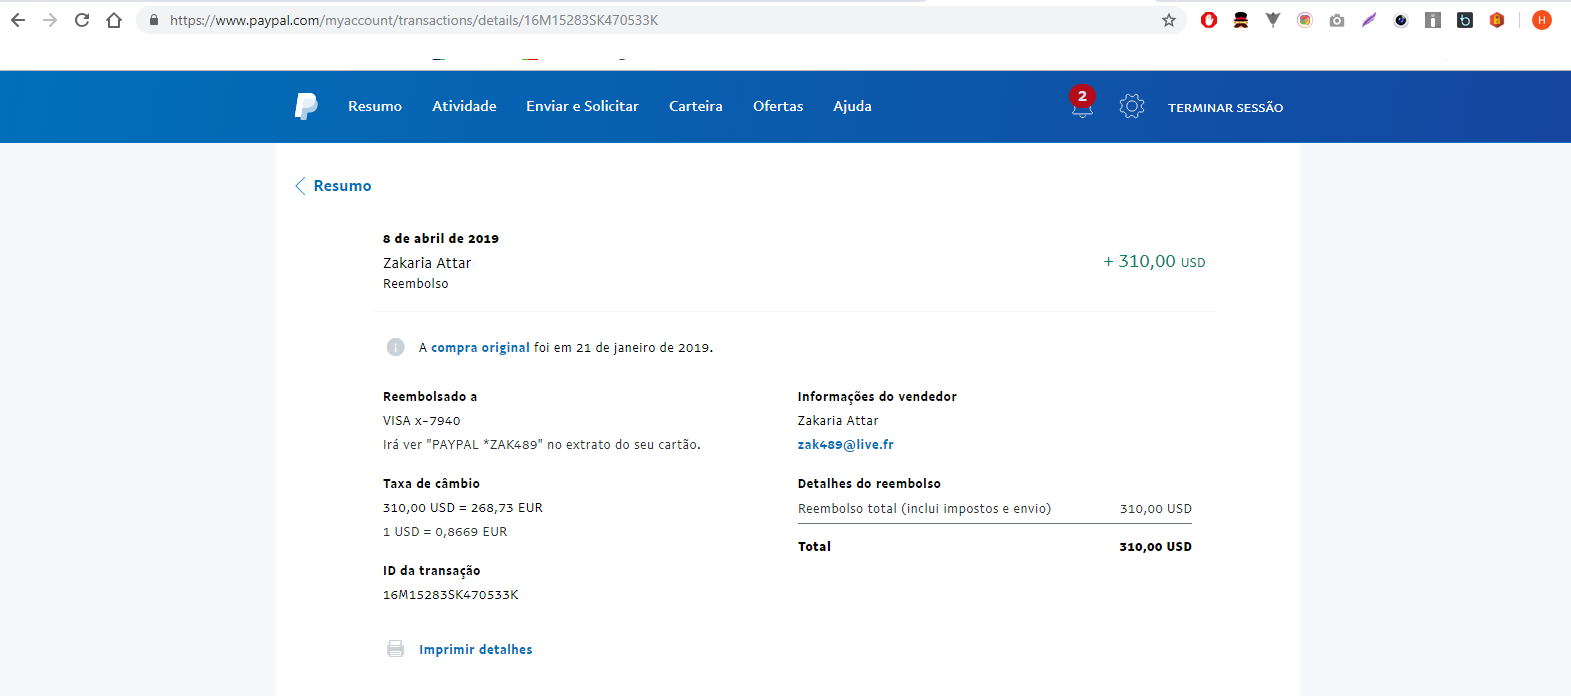Viewport: 1571px width, 696px height.
Task: Go to browser home page icon
Action: pyautogui.click(x=114, y=20)
